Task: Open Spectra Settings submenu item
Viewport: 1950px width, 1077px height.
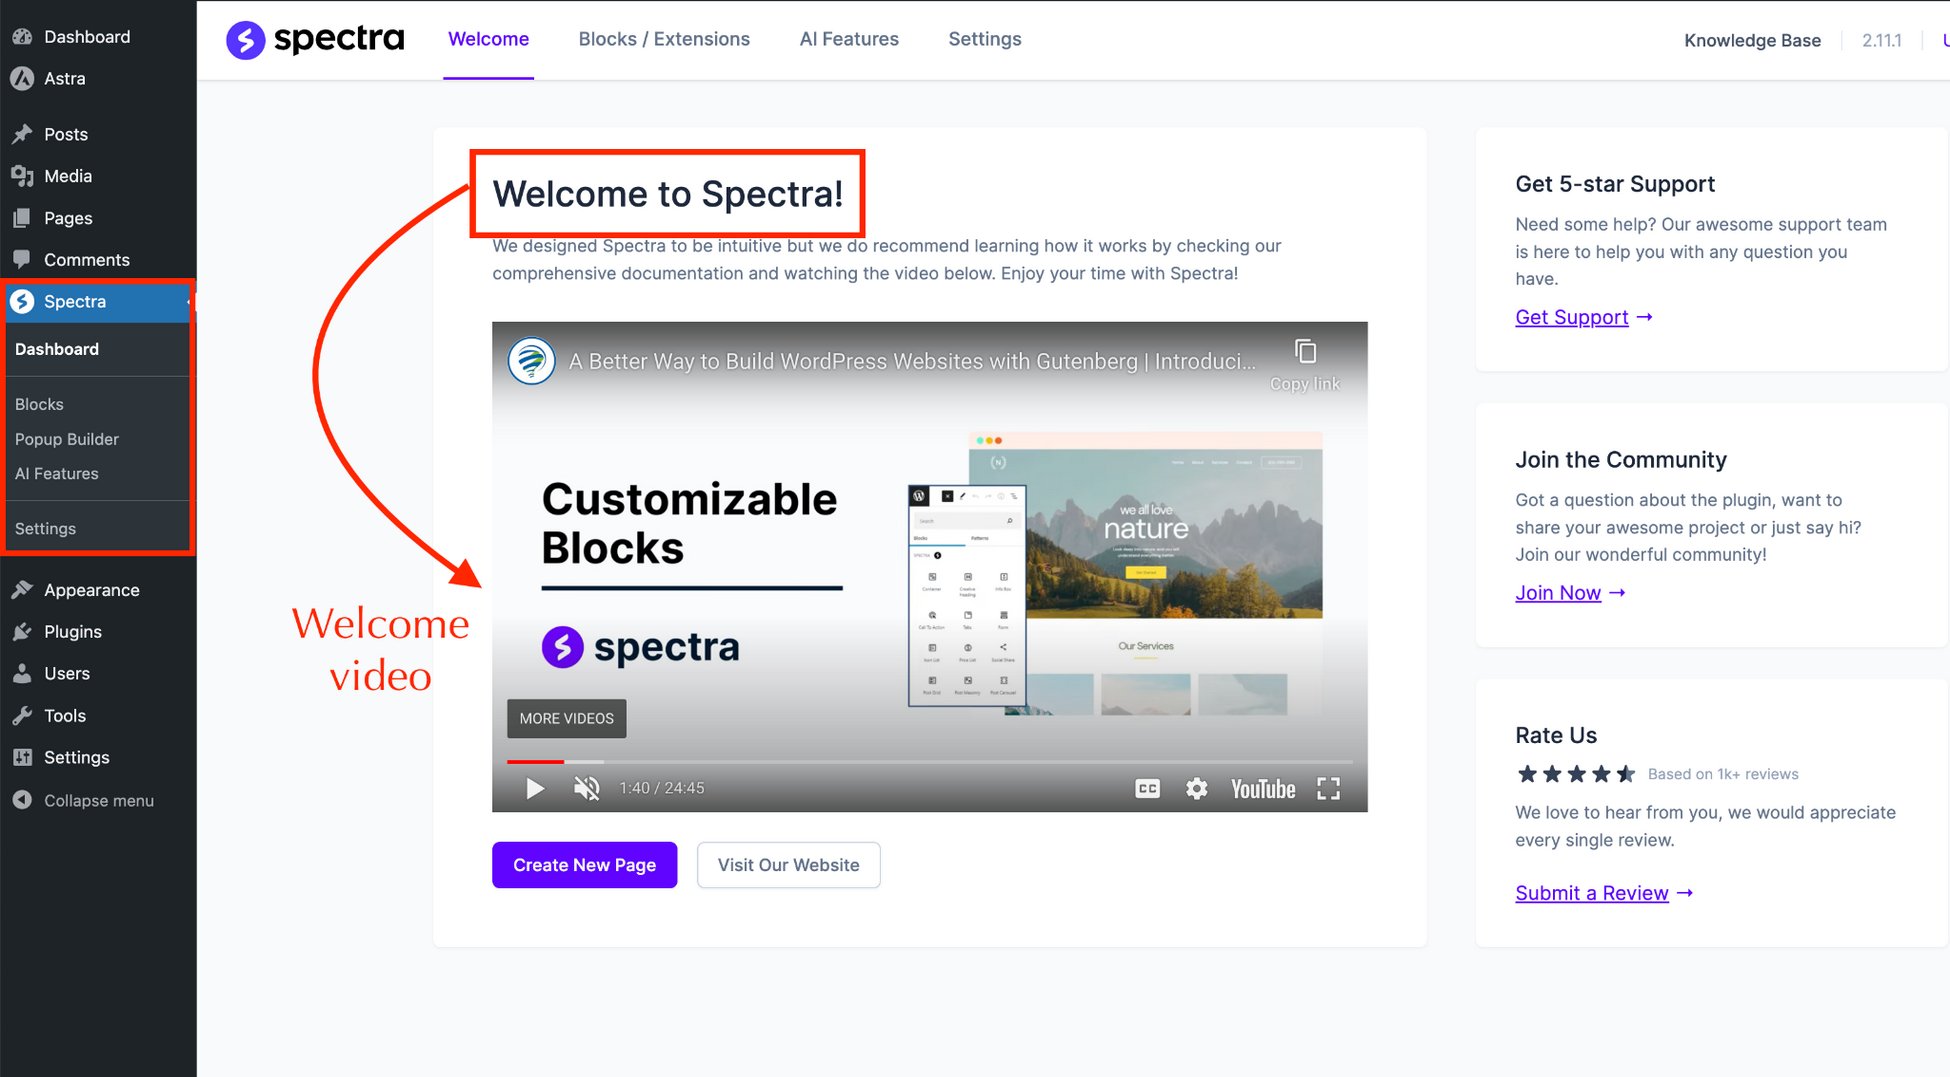Action: (45, 528)
